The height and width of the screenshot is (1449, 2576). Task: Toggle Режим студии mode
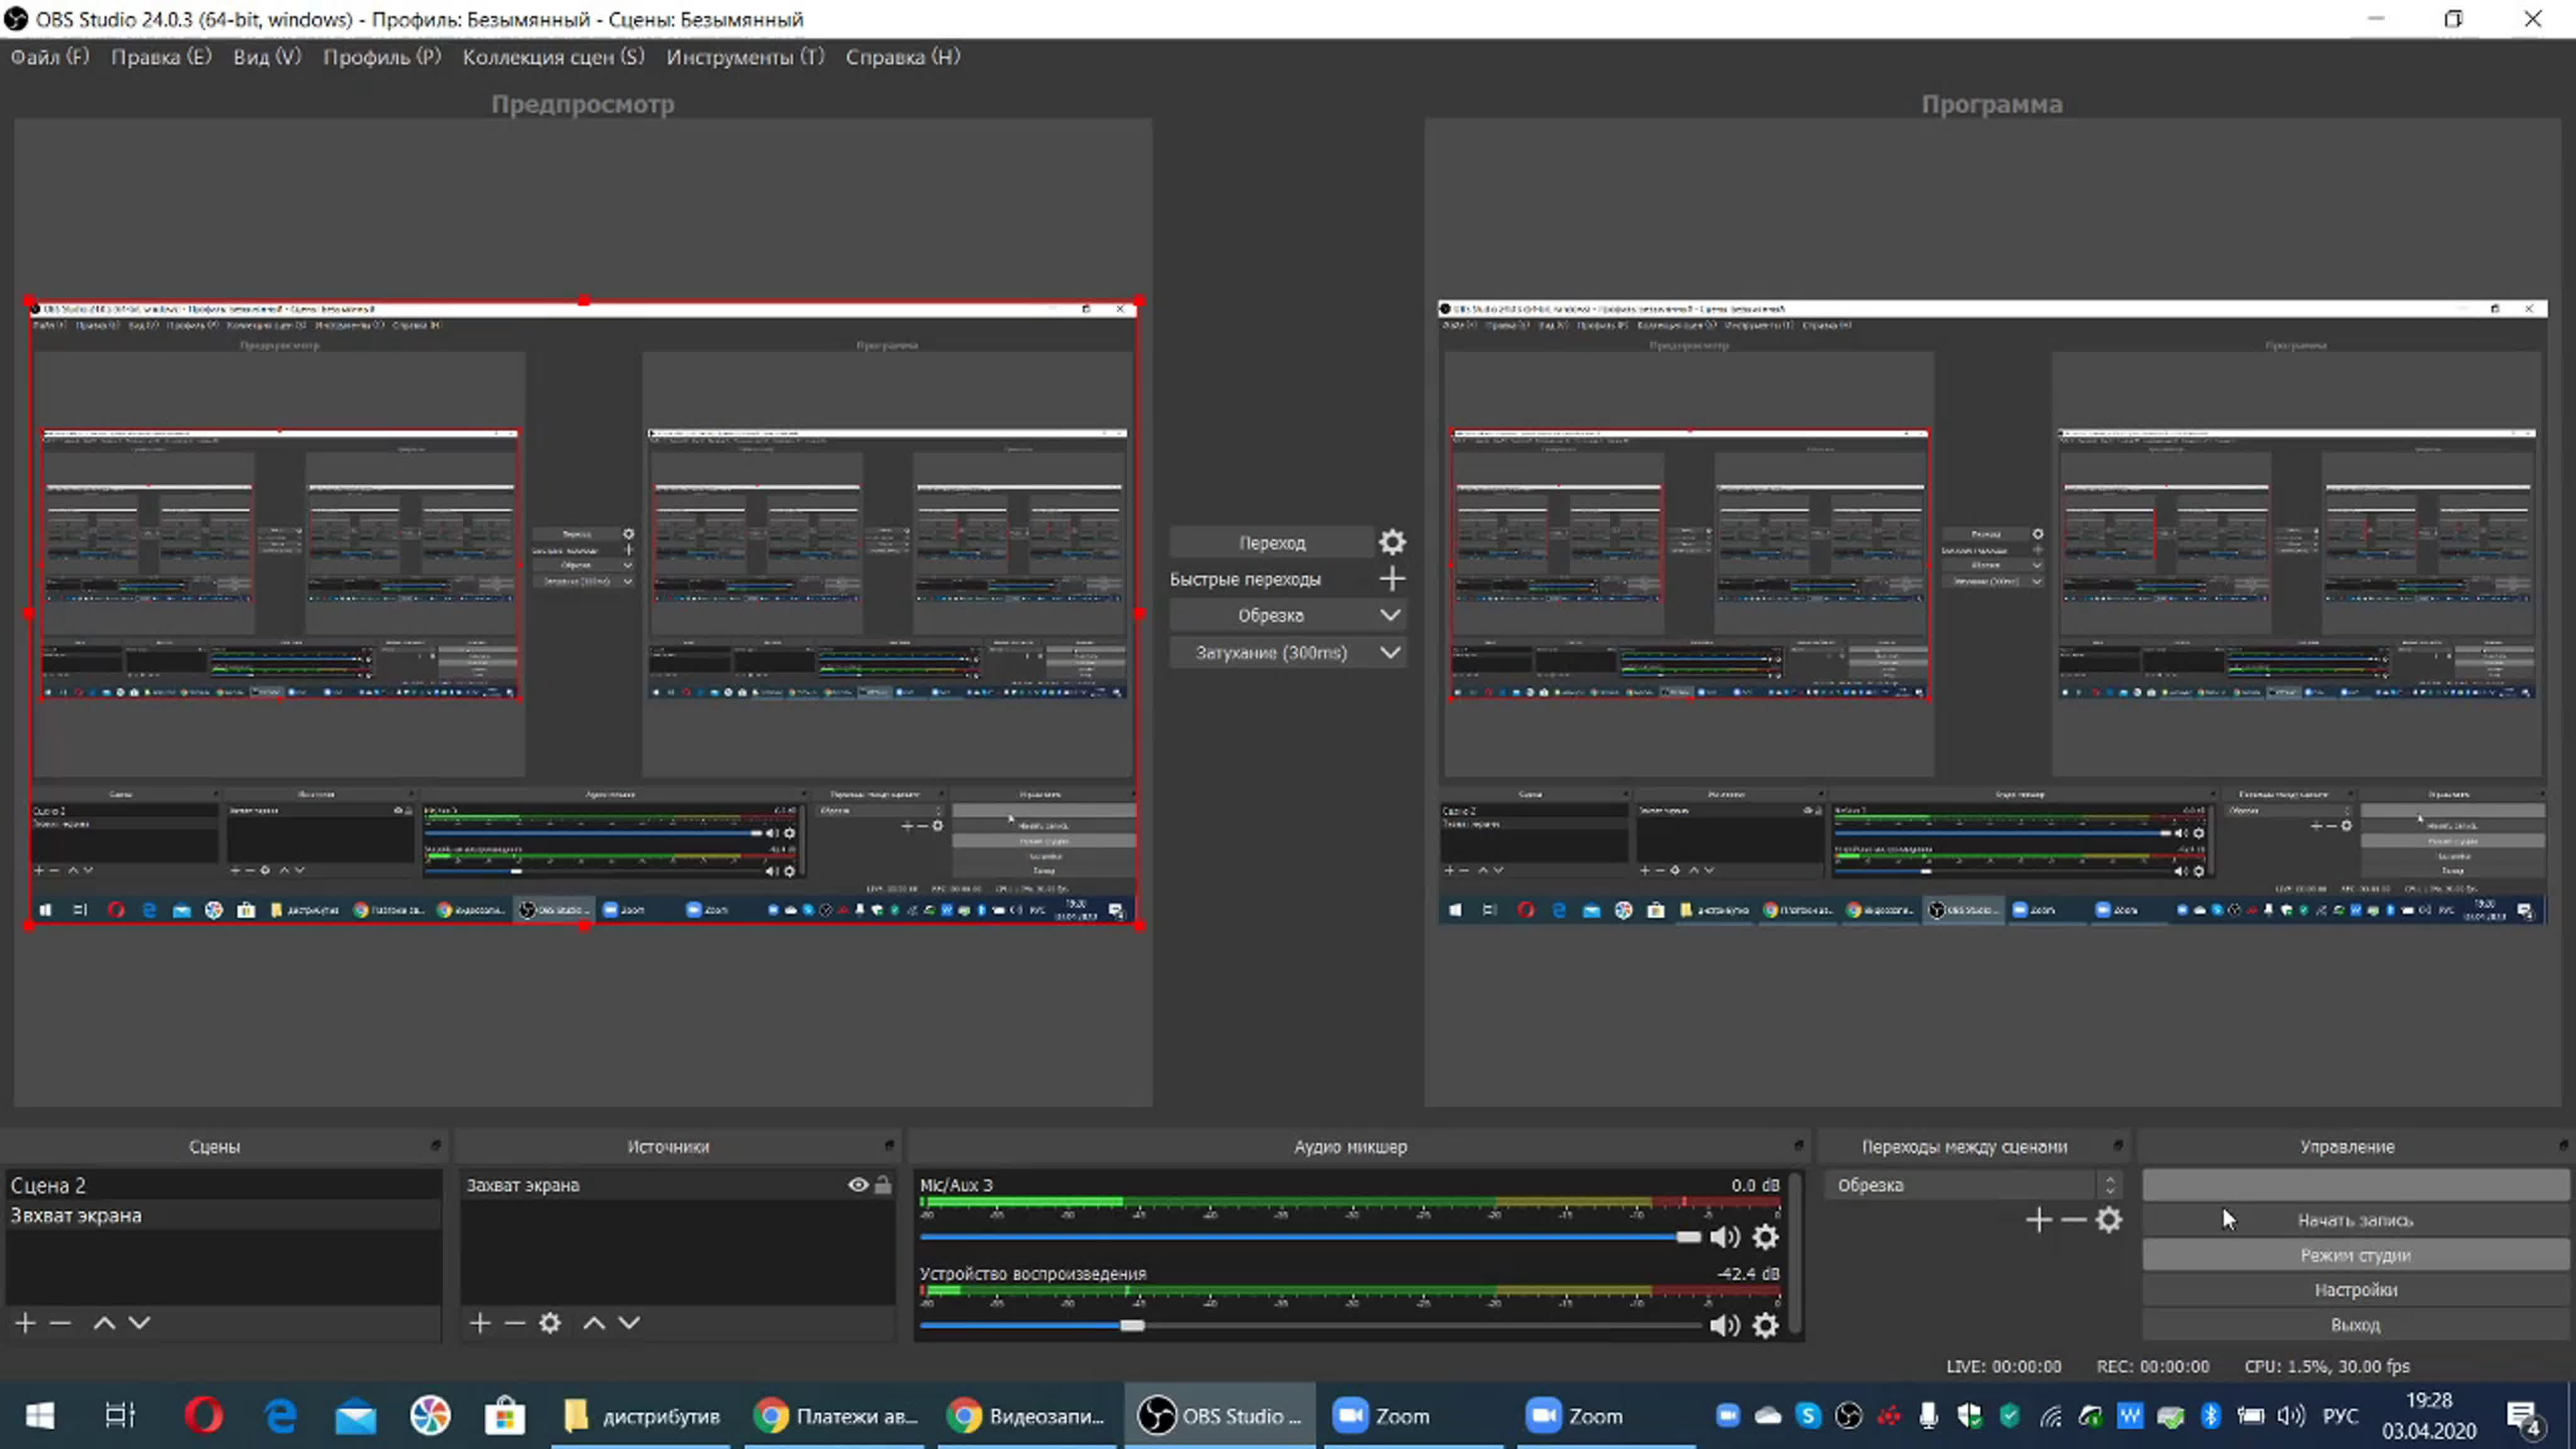(x=2355, y=1255)
